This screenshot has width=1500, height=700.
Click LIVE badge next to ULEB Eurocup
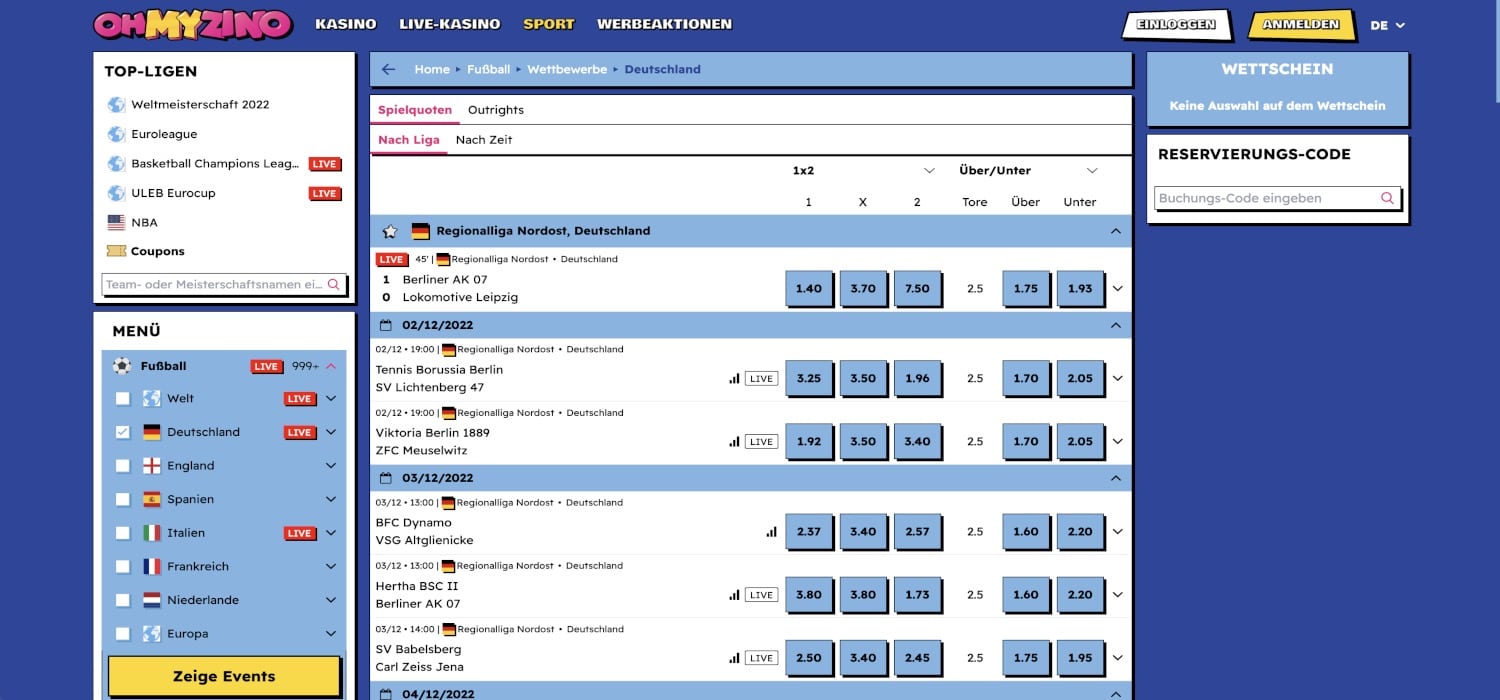(x=324, y=193)
